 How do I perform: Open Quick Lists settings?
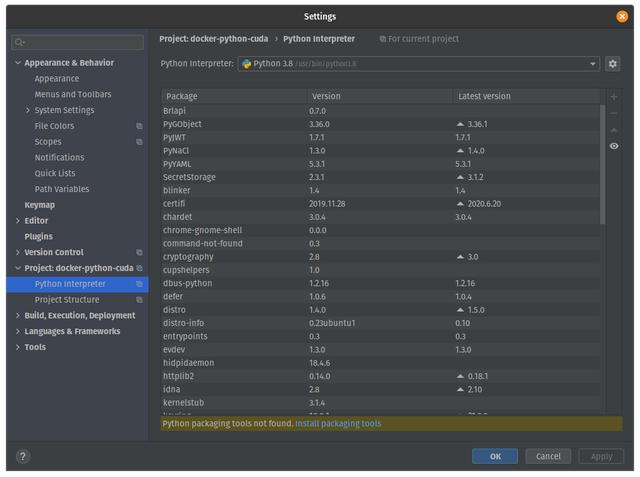point(55,173)
